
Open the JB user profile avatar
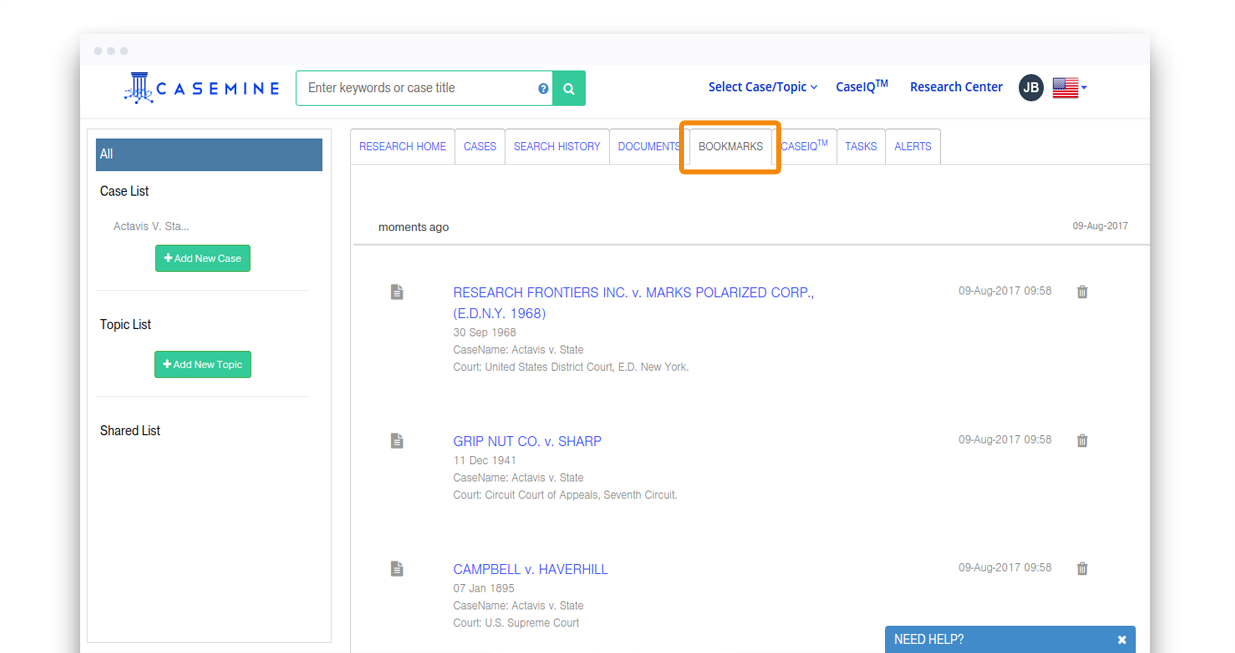tap(1031, 88)
